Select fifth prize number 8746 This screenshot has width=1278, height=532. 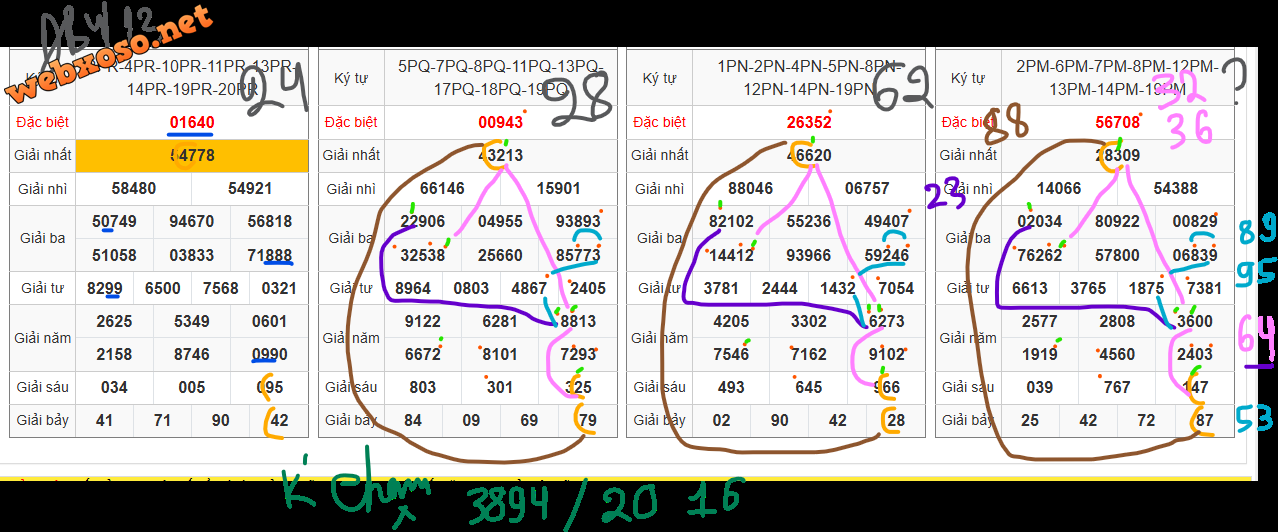click(x=191, y=354)
